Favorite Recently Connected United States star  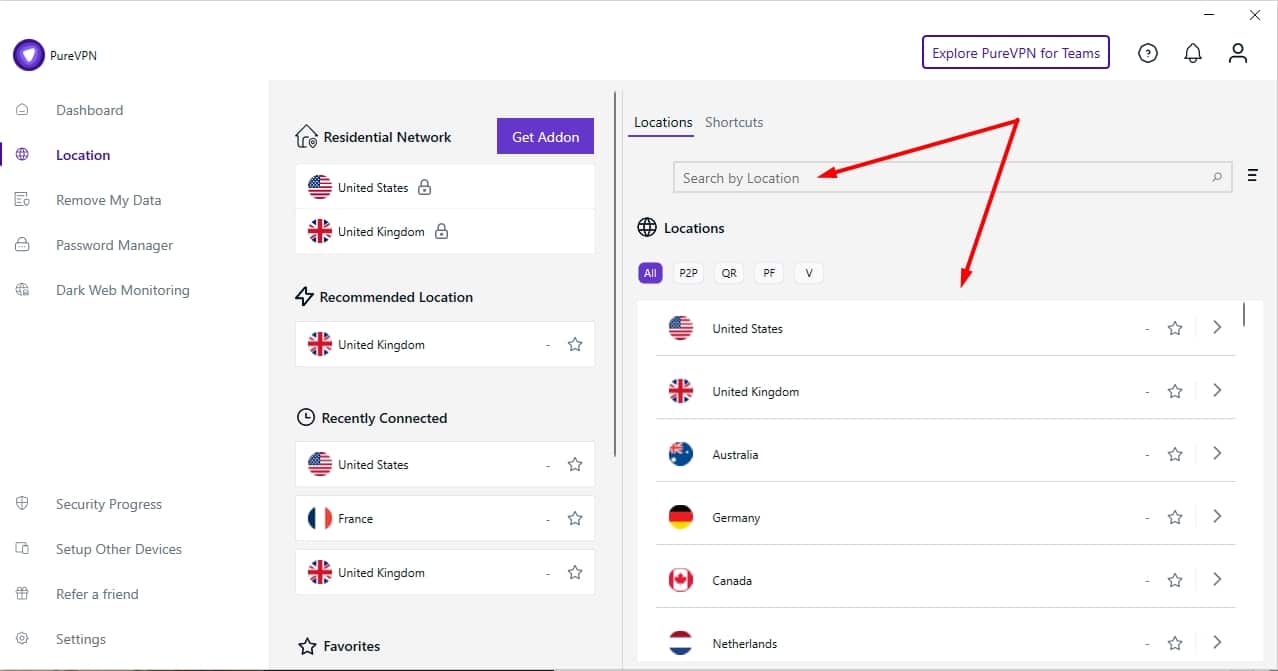tap(575, 464)
